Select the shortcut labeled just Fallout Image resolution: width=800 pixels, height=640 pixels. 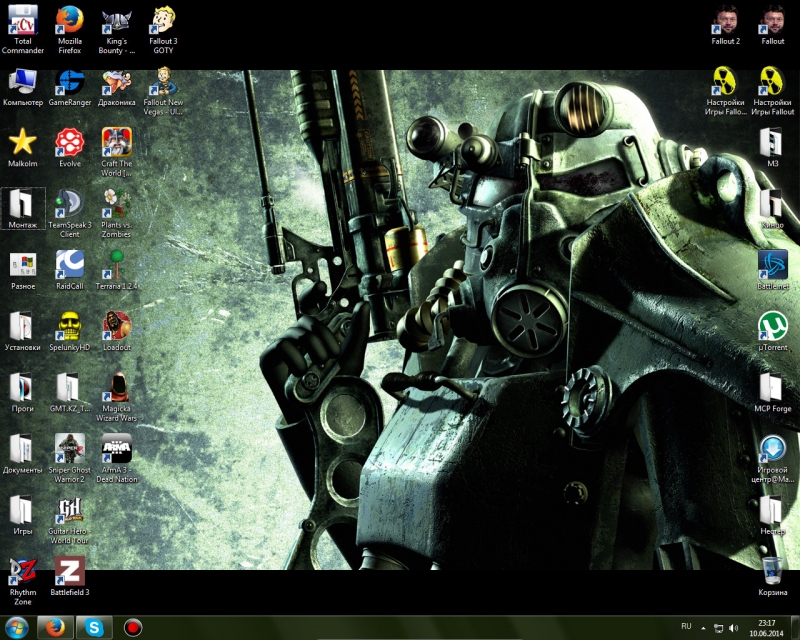(x=772, y=26)
